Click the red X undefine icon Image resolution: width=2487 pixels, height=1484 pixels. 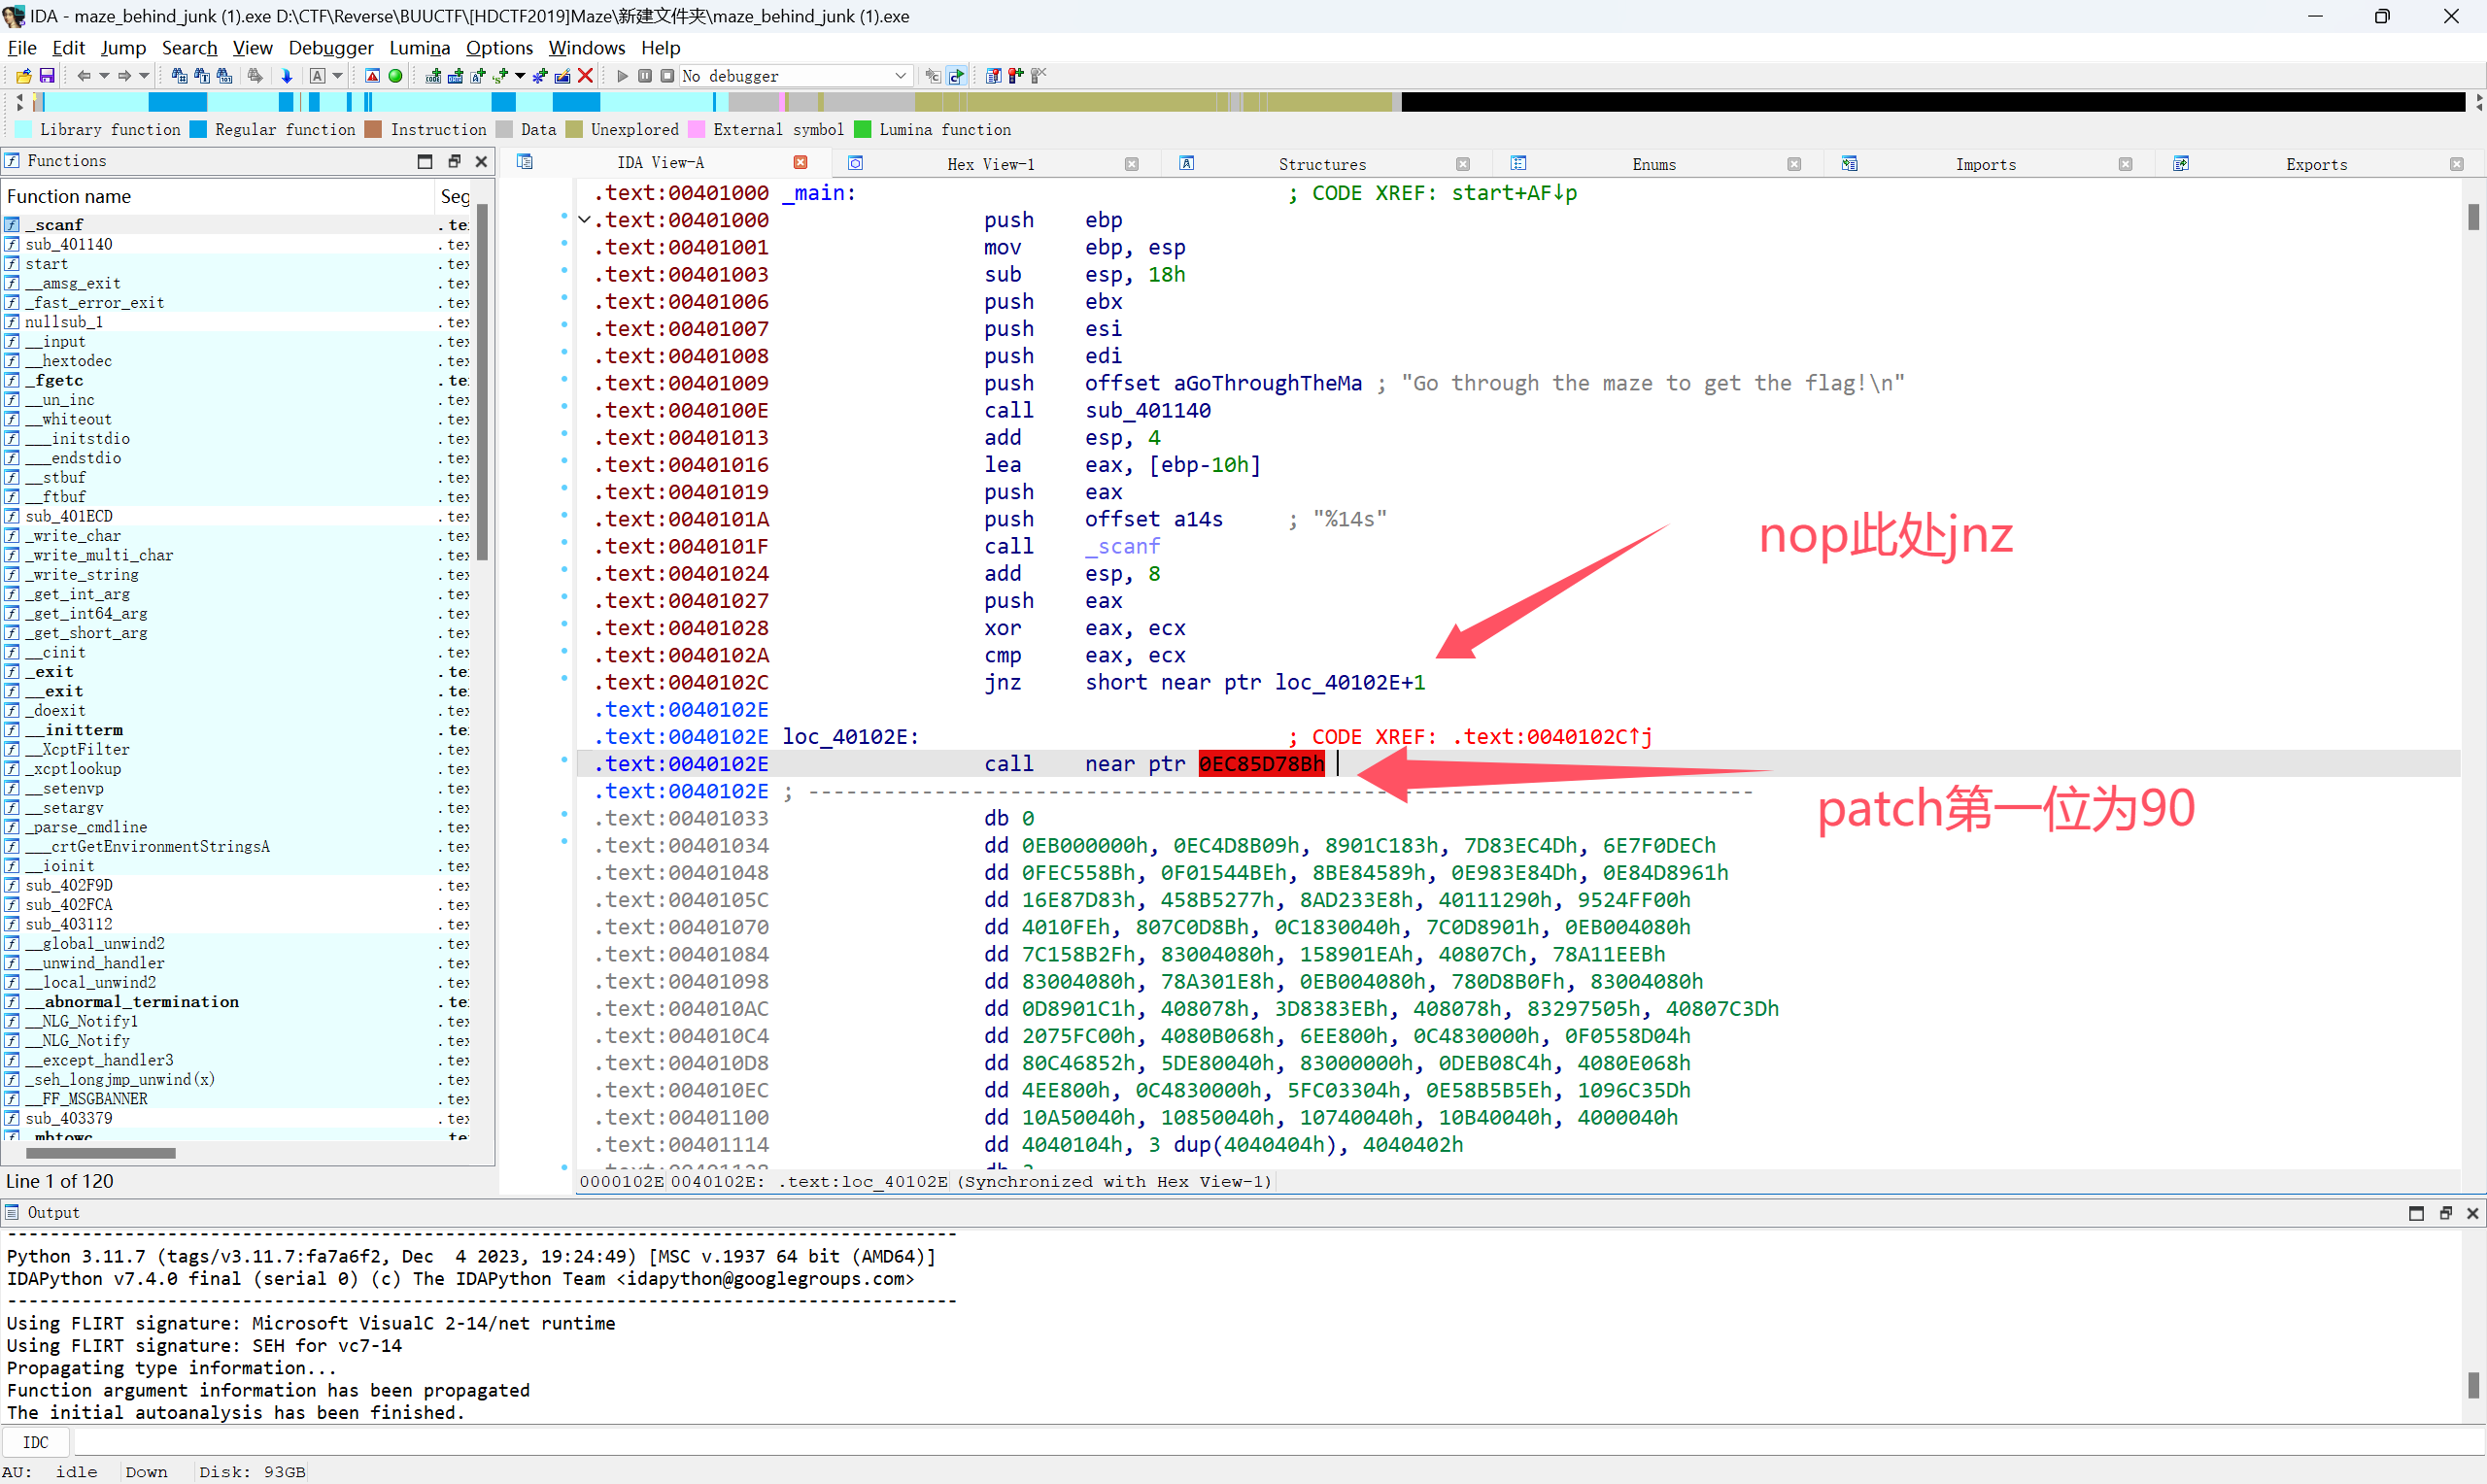coord(586,75)
